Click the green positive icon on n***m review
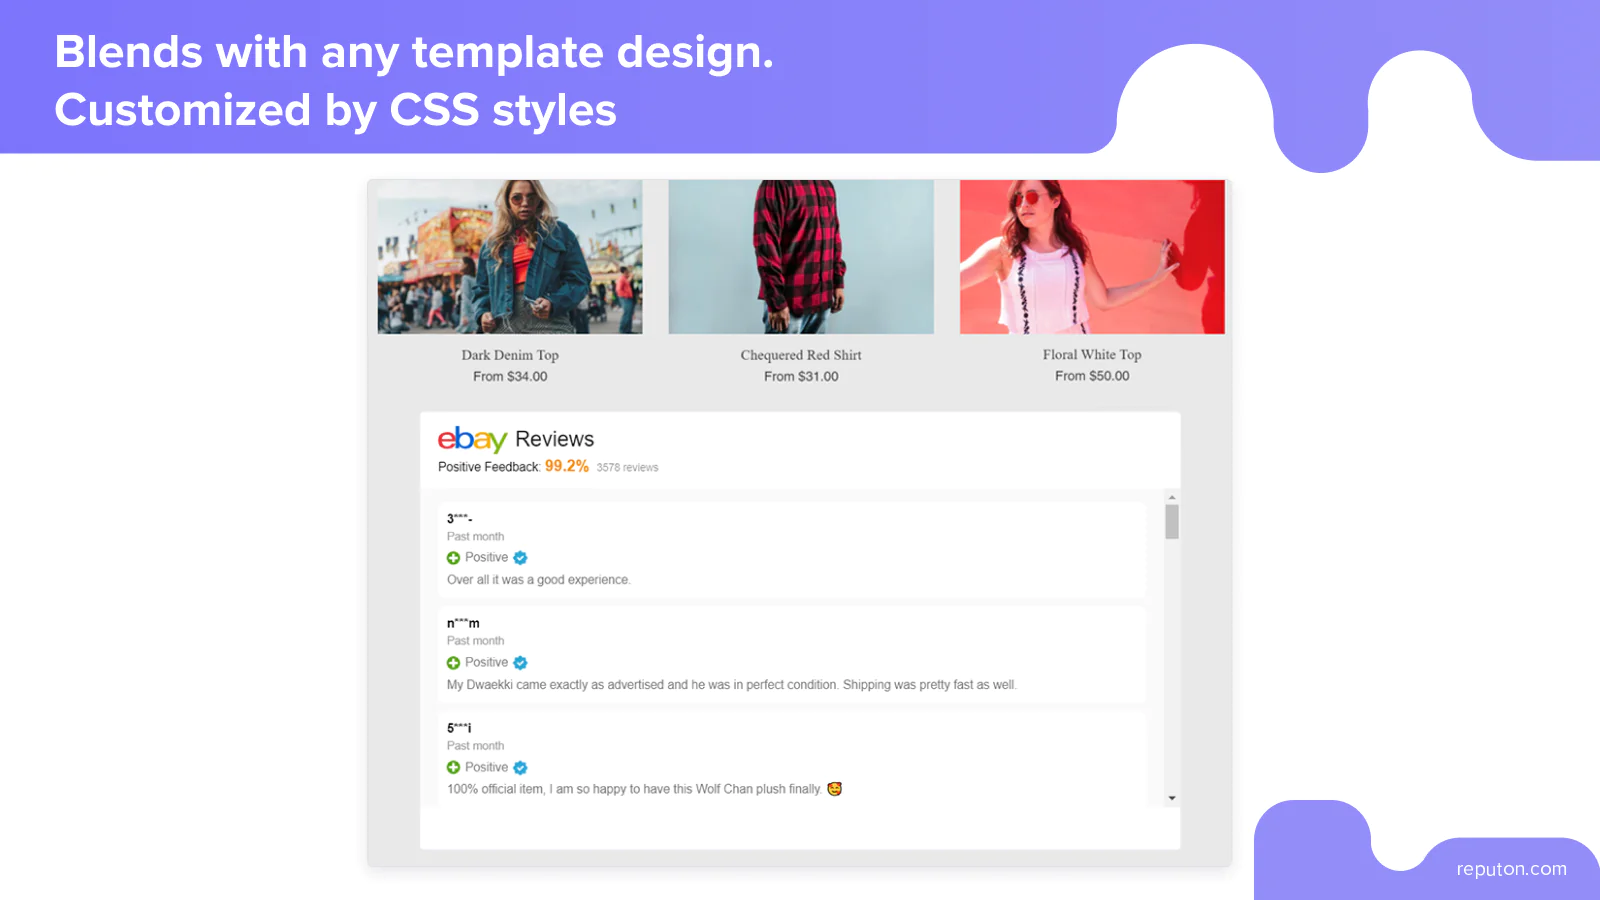Viewport: 1600px width, 900px height. pos(453,663)
